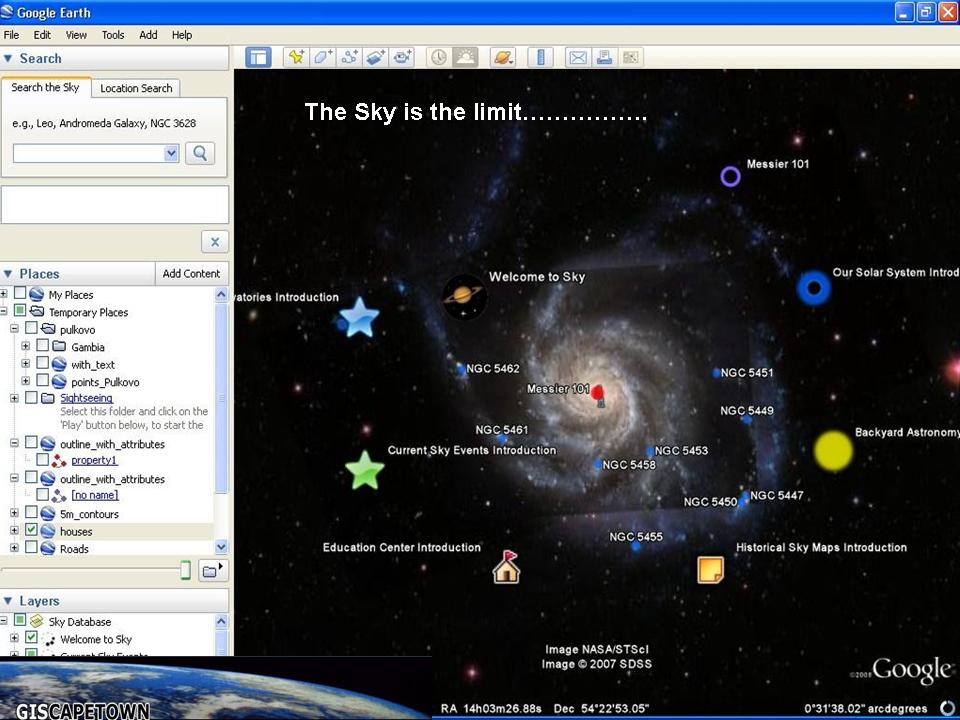
Task: Open the Places folder tour button
Action: [x=213, y=571]
